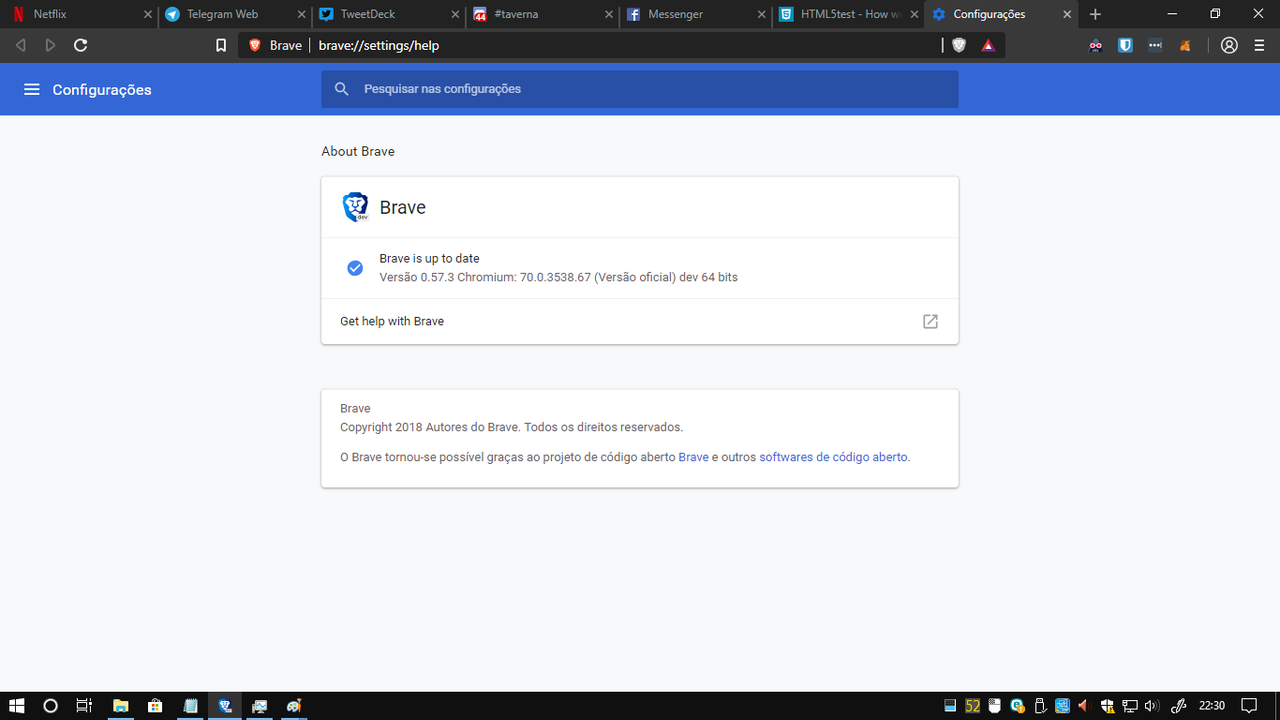Open a new tab with the plus button
The image size is (1280, 720).
[1095, 14]
